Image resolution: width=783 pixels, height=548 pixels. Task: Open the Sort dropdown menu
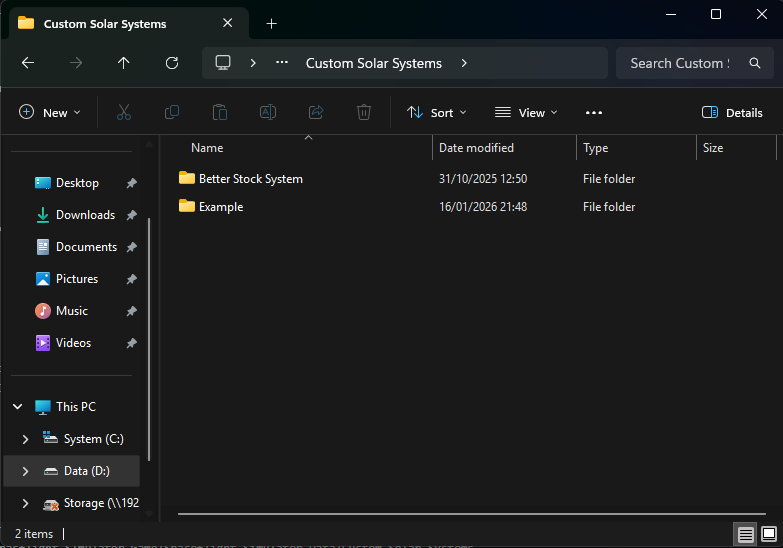point(437,113)
